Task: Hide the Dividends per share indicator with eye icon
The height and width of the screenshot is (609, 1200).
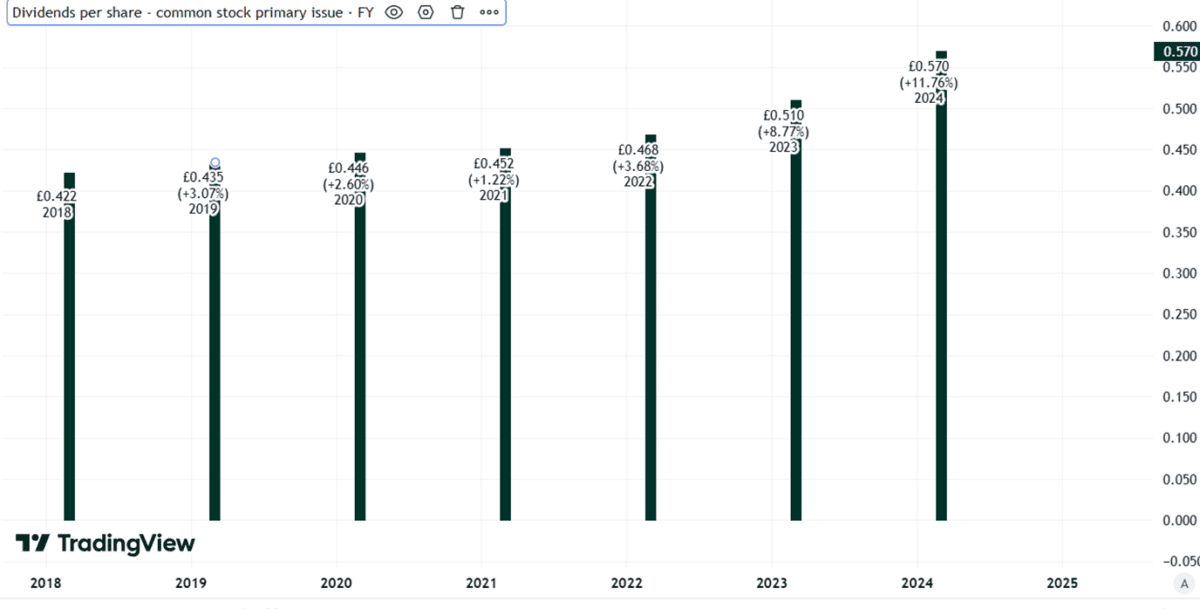Action: [x=394, y=12]
